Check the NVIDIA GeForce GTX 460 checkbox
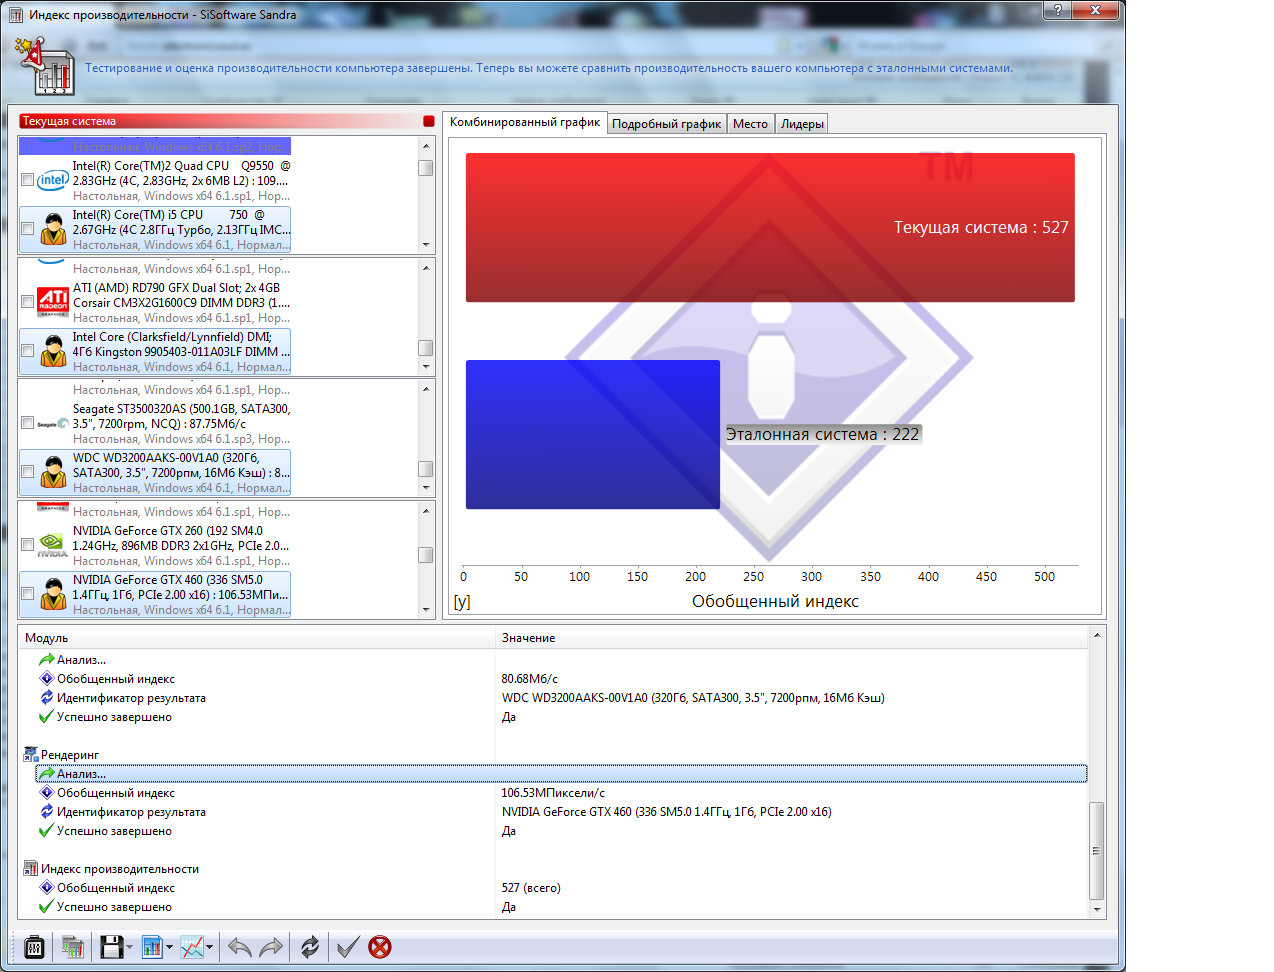1274x972 pixels. (x=27, y=594)
